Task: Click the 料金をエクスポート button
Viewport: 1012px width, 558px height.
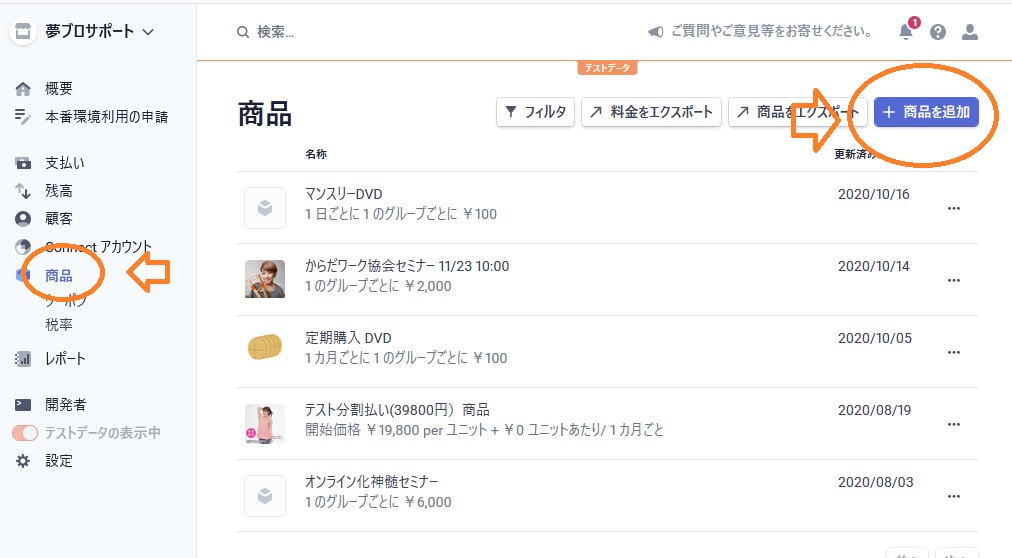Action: 651,112
